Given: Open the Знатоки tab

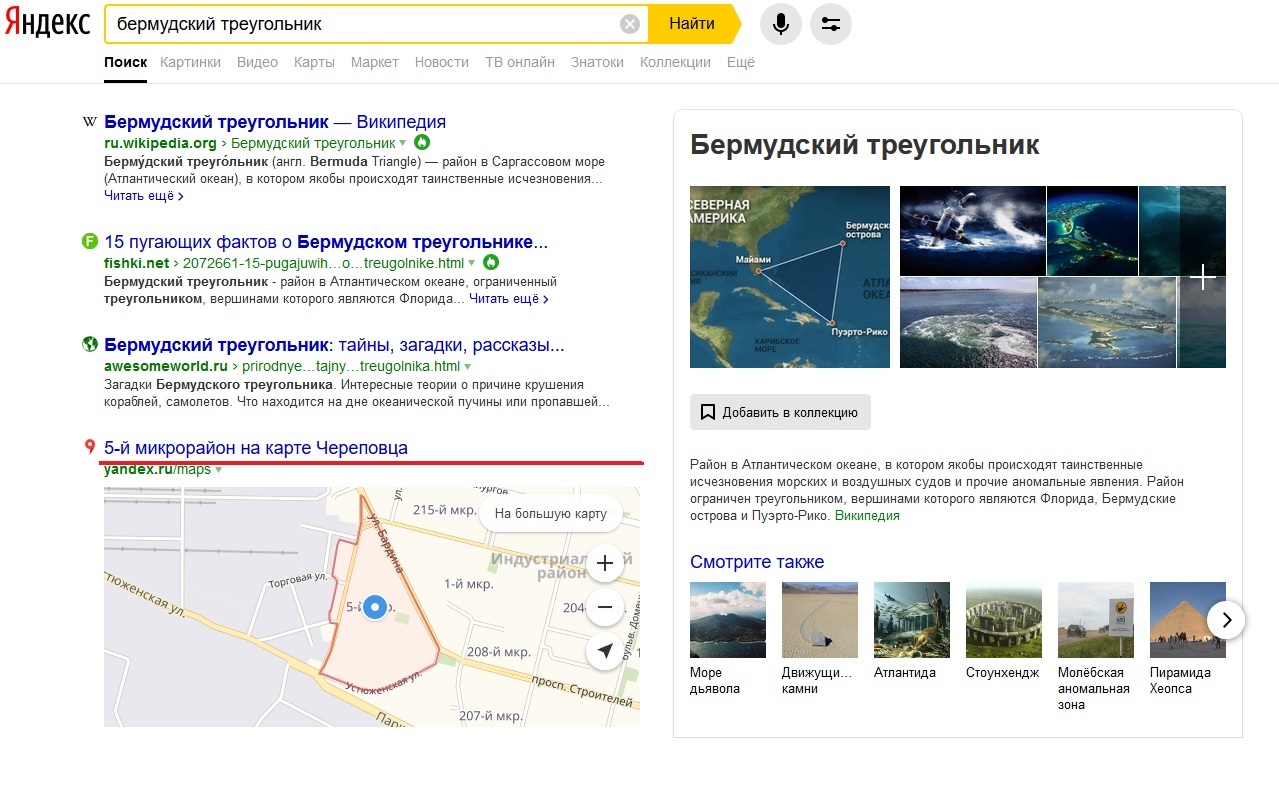Looking at the screenshot, I should point(597,62).
